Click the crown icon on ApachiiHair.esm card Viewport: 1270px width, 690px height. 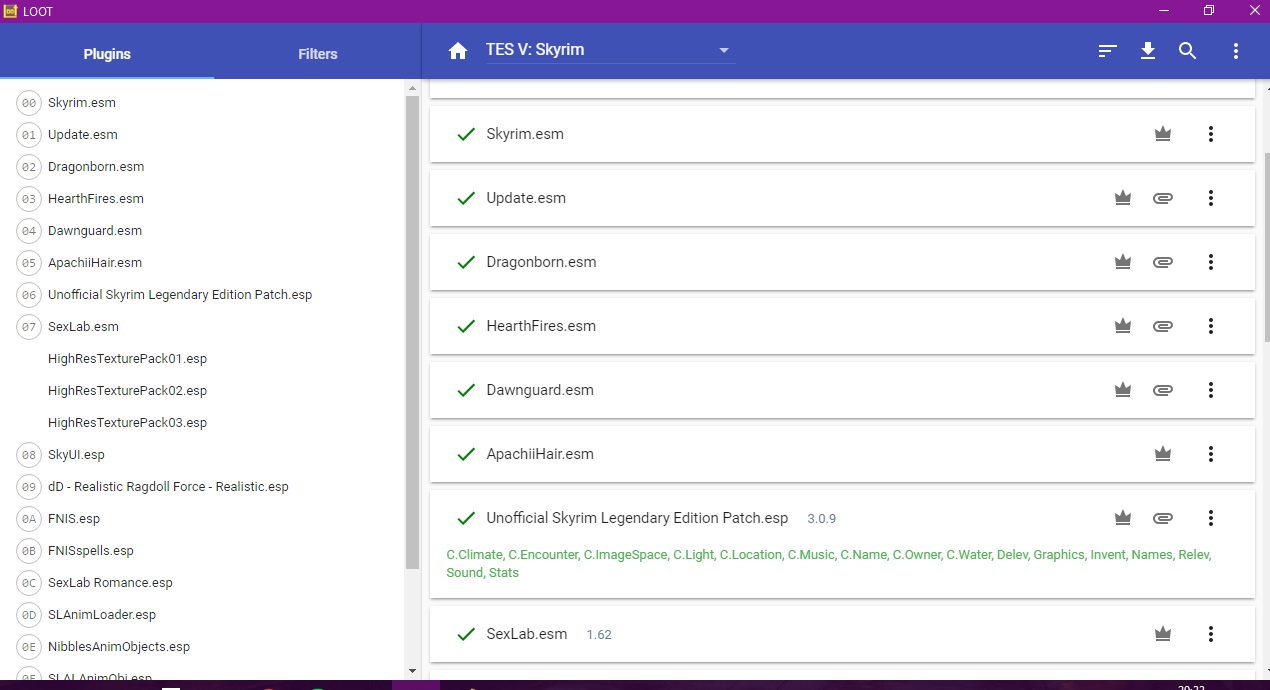1163,454
